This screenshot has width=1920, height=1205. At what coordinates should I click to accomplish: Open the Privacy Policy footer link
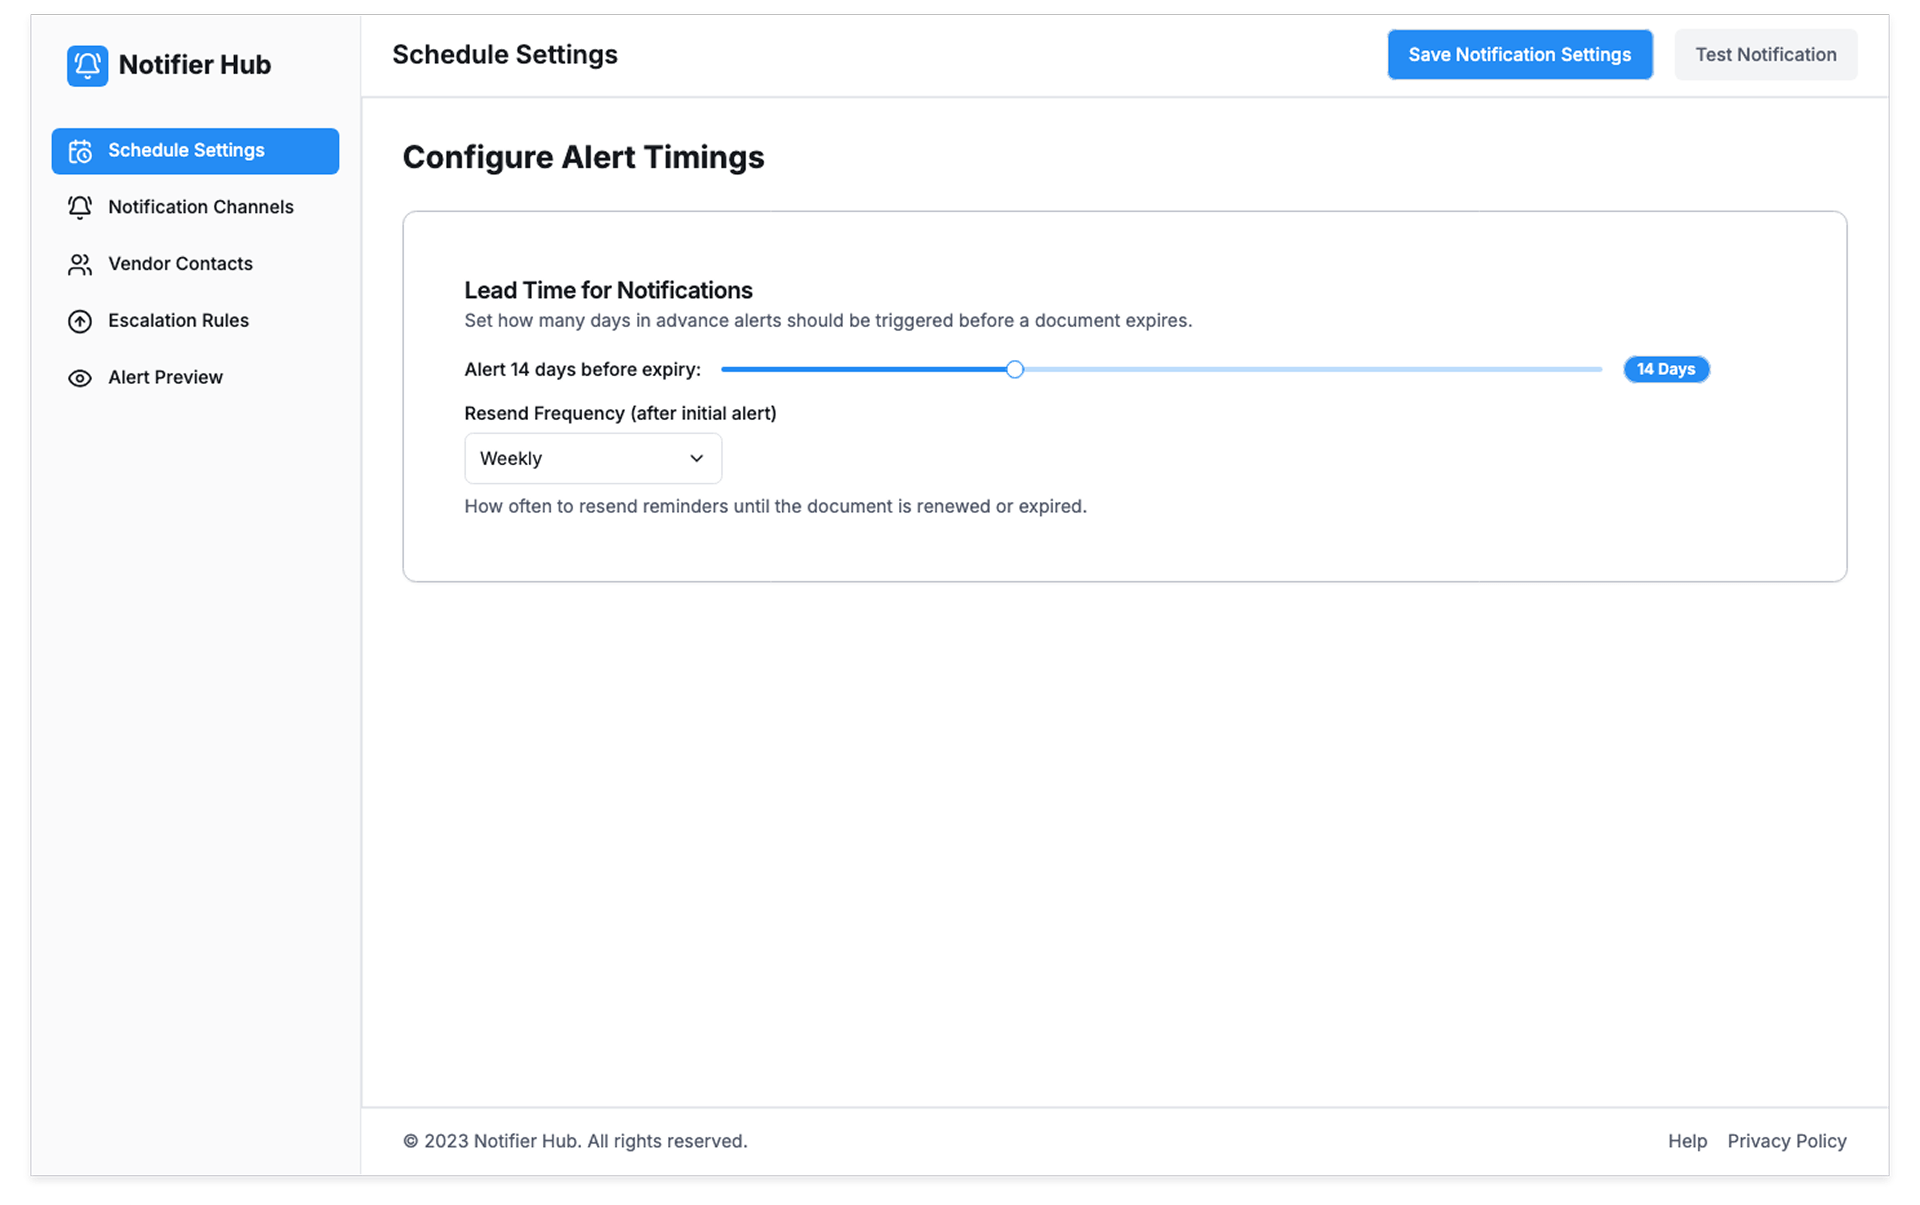click(x=1786, y=1141)
